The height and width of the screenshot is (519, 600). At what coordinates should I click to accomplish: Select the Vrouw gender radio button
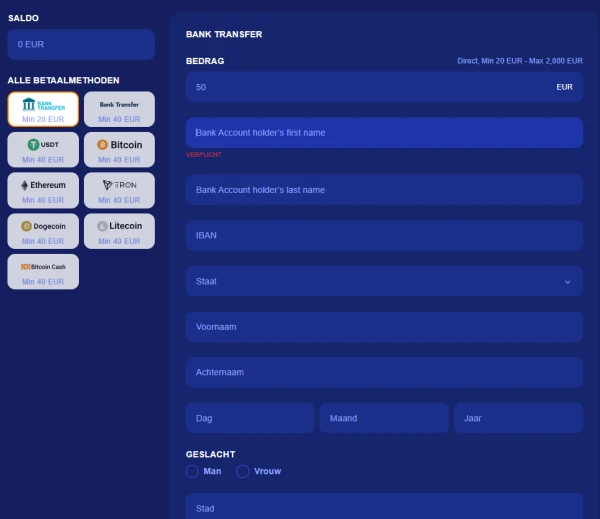[243, 471]
